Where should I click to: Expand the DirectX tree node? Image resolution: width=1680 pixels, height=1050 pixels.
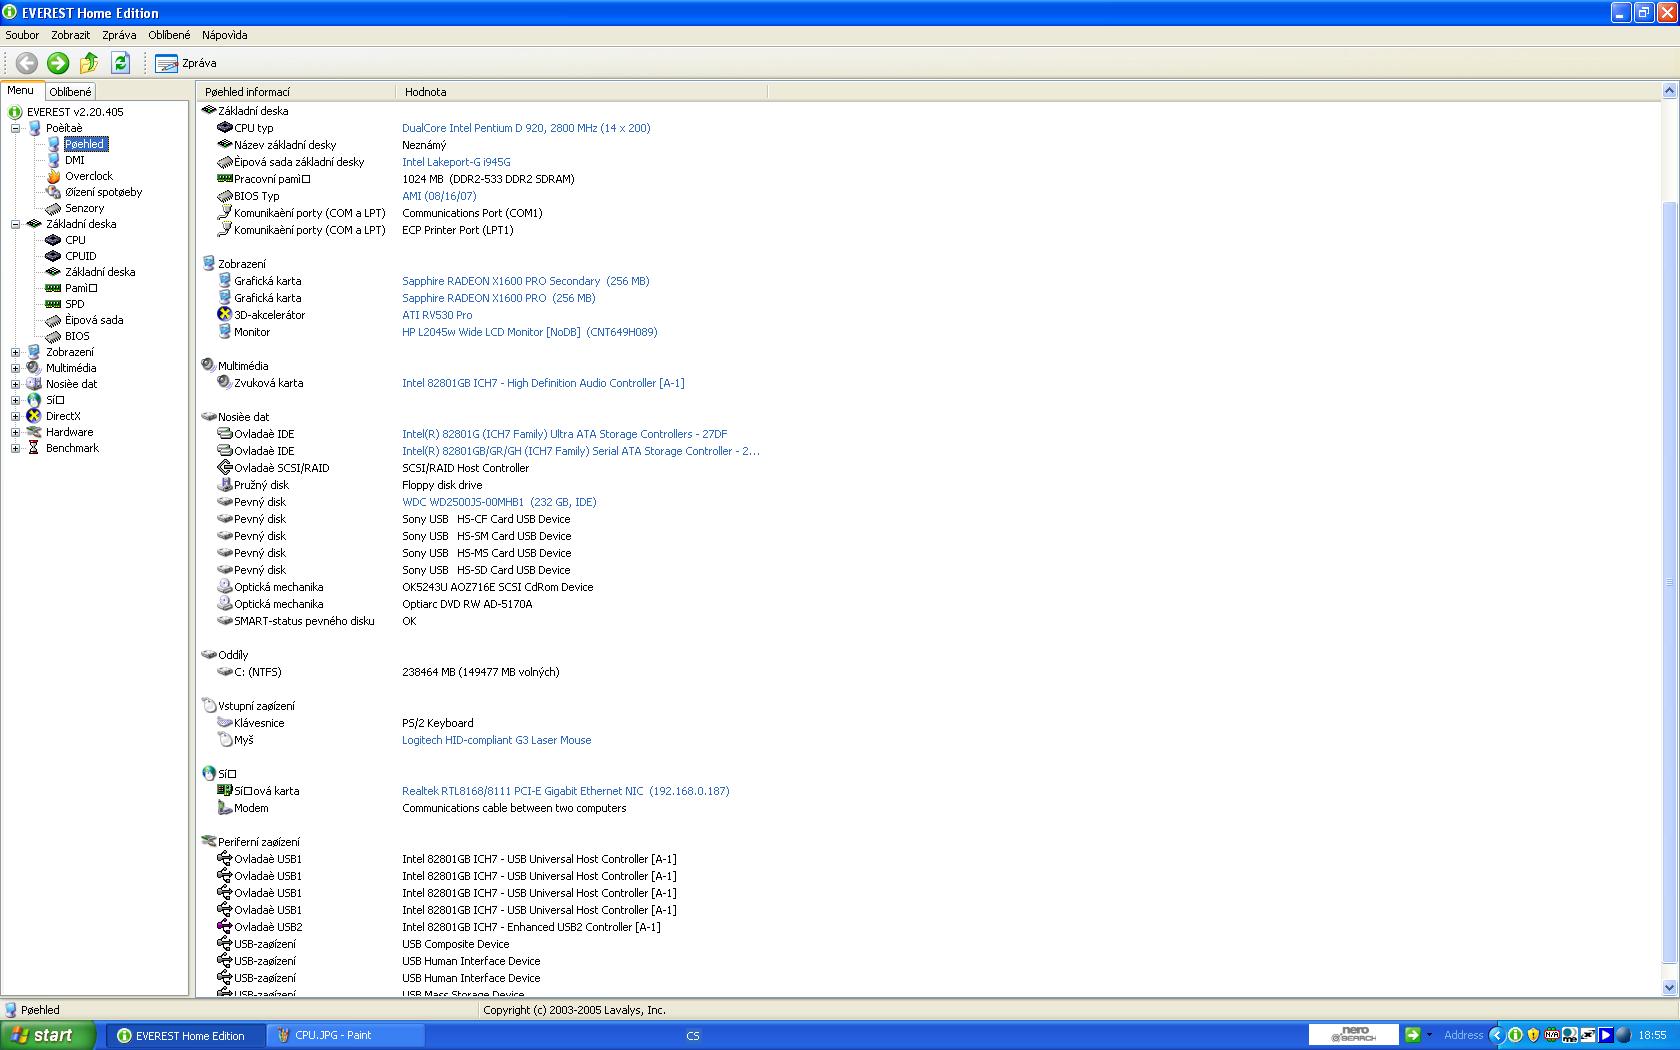[x=16, y=416]
